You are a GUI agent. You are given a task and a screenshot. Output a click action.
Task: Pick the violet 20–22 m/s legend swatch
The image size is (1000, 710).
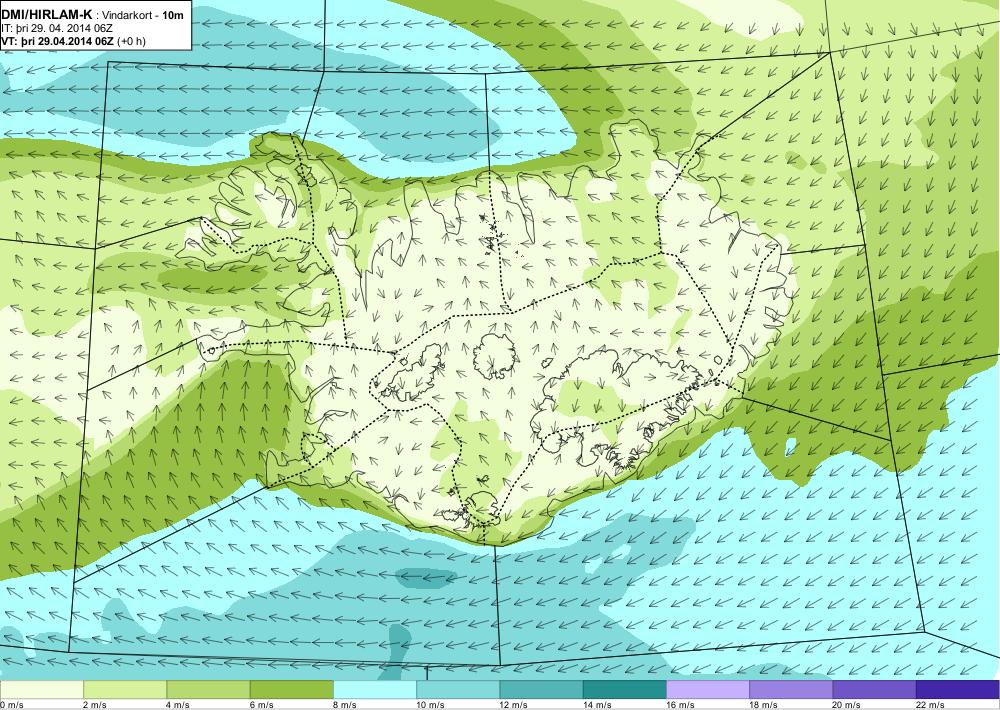coord(874,690)
